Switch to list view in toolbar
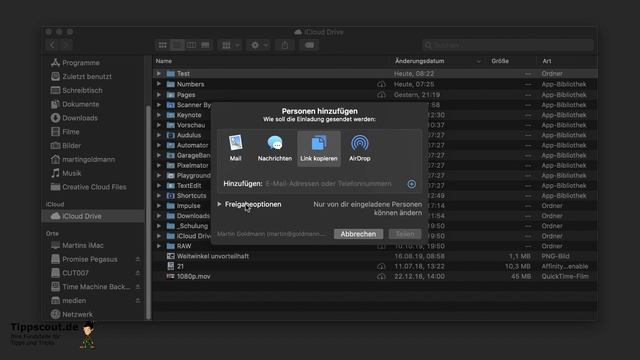 177,45
